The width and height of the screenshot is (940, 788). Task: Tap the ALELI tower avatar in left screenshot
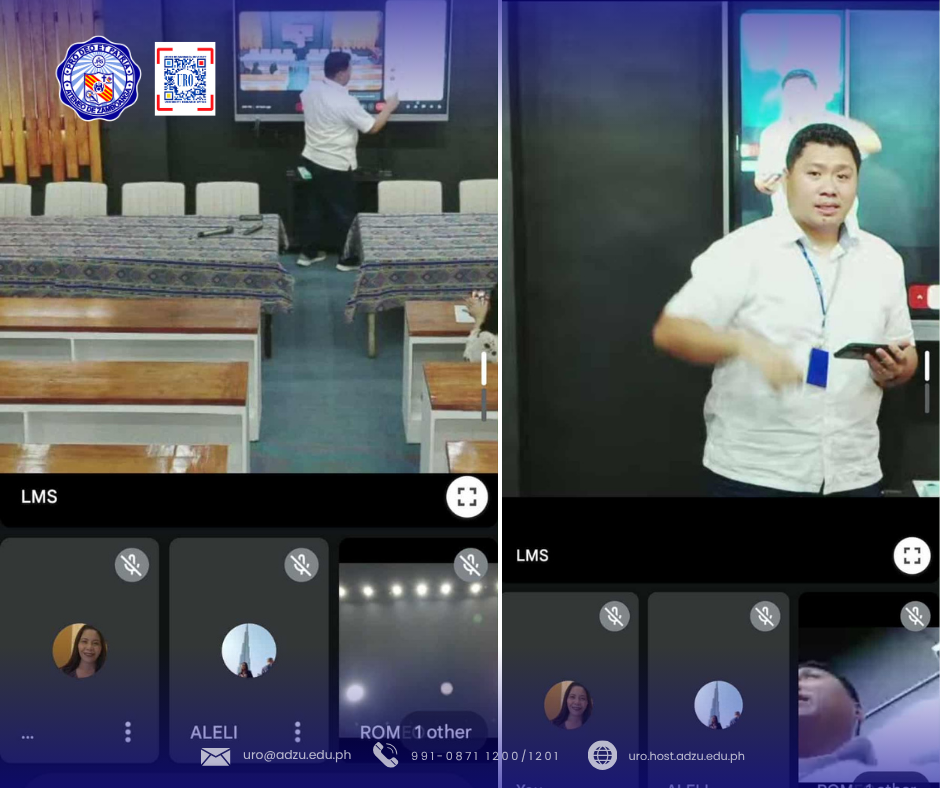click(x=248, y=650)
